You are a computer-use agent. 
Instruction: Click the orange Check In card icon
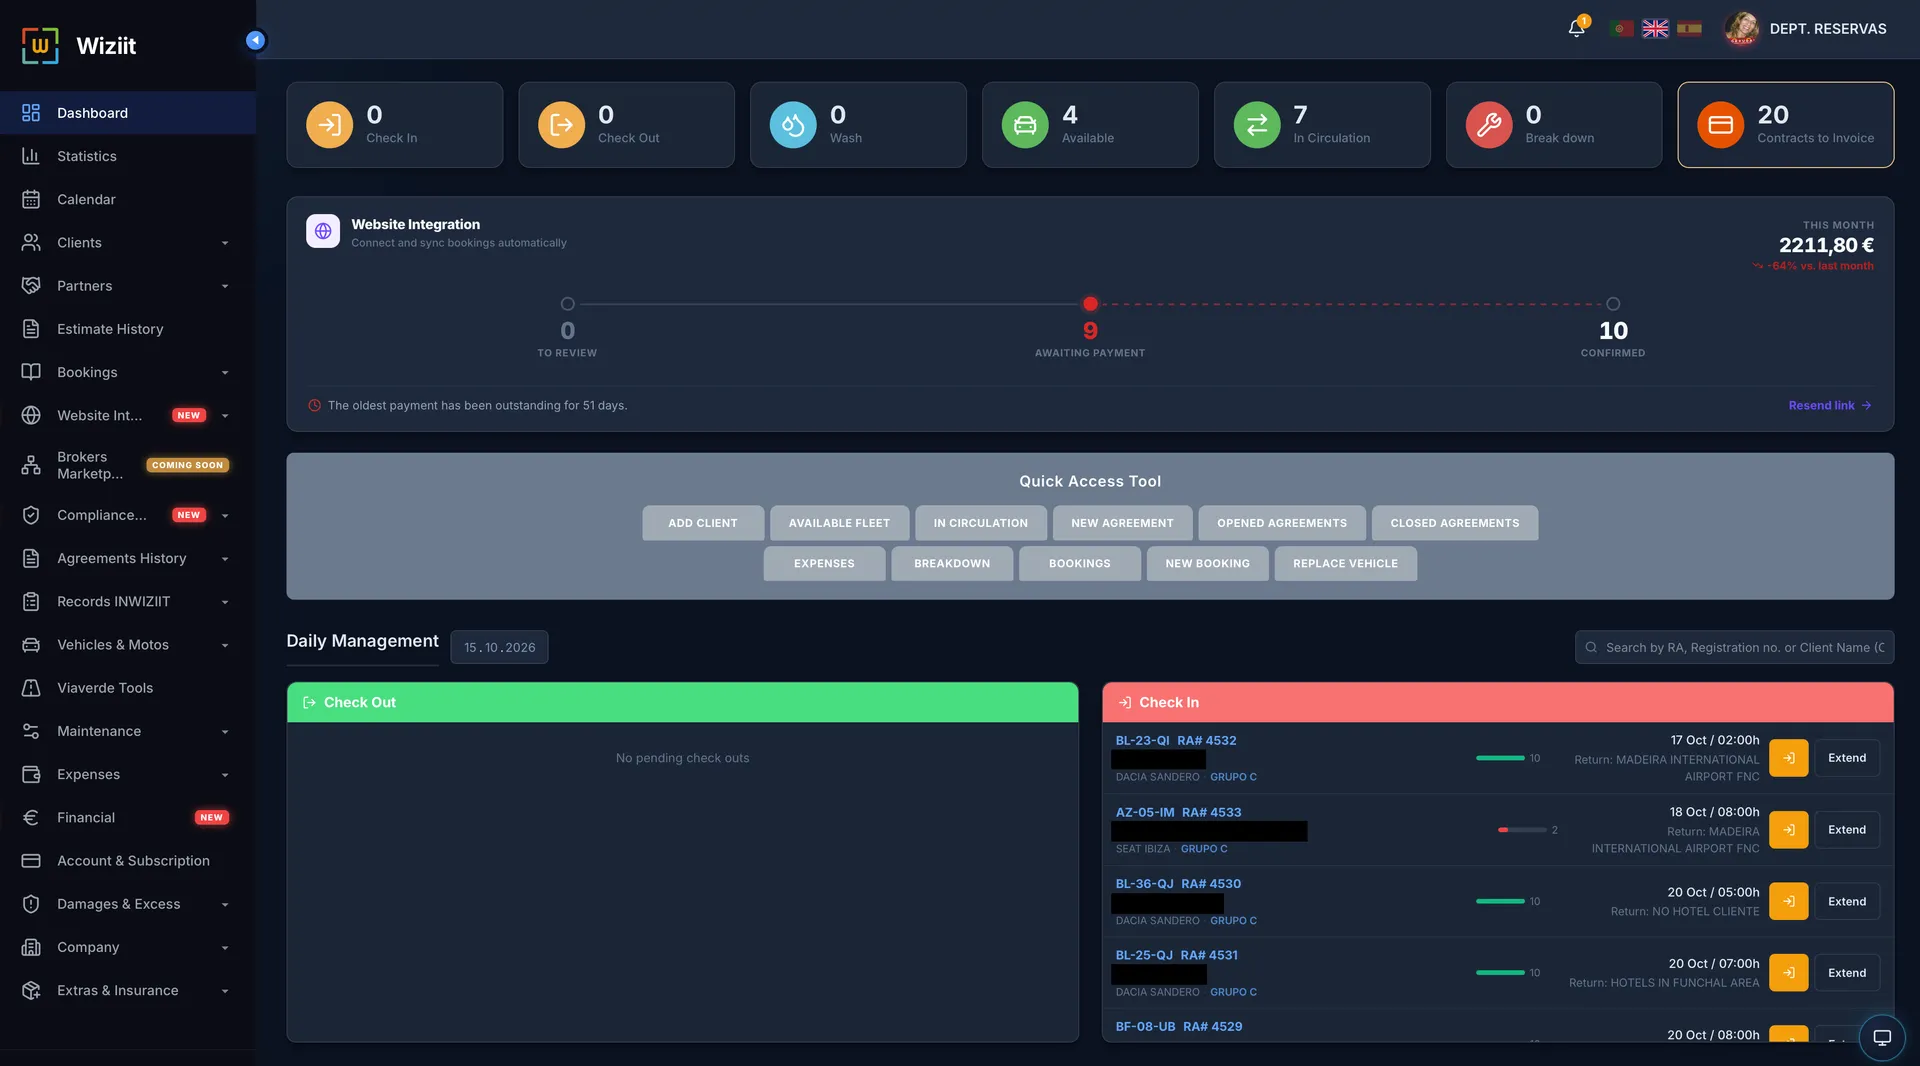tap(329, 125)
